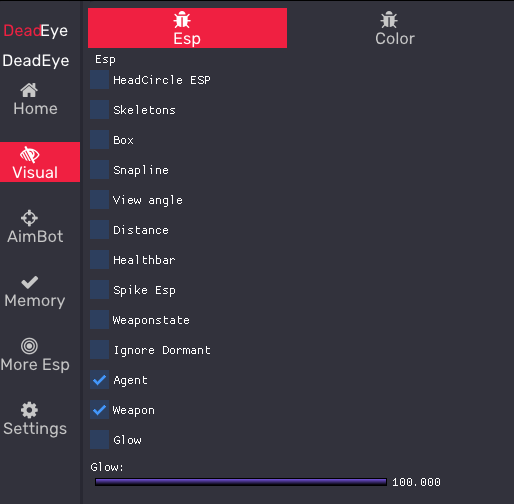Image resolution: width=514 pixels, height=504 pixels.
Task: Tick the Healthbar checkbox
Action: pos(99,260)
